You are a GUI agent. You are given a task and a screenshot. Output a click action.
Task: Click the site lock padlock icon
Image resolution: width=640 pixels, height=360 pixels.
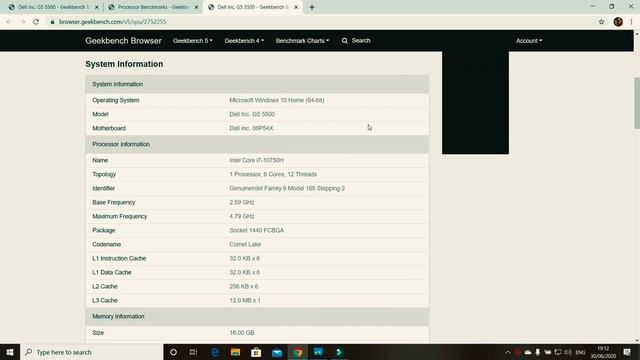[x=52, y=22]
